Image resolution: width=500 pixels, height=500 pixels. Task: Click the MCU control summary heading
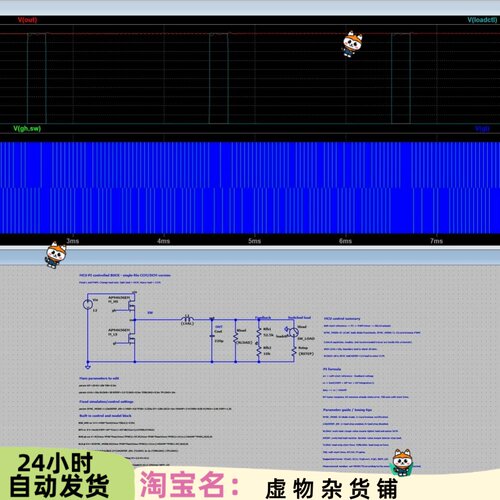[x=342, y=318]
